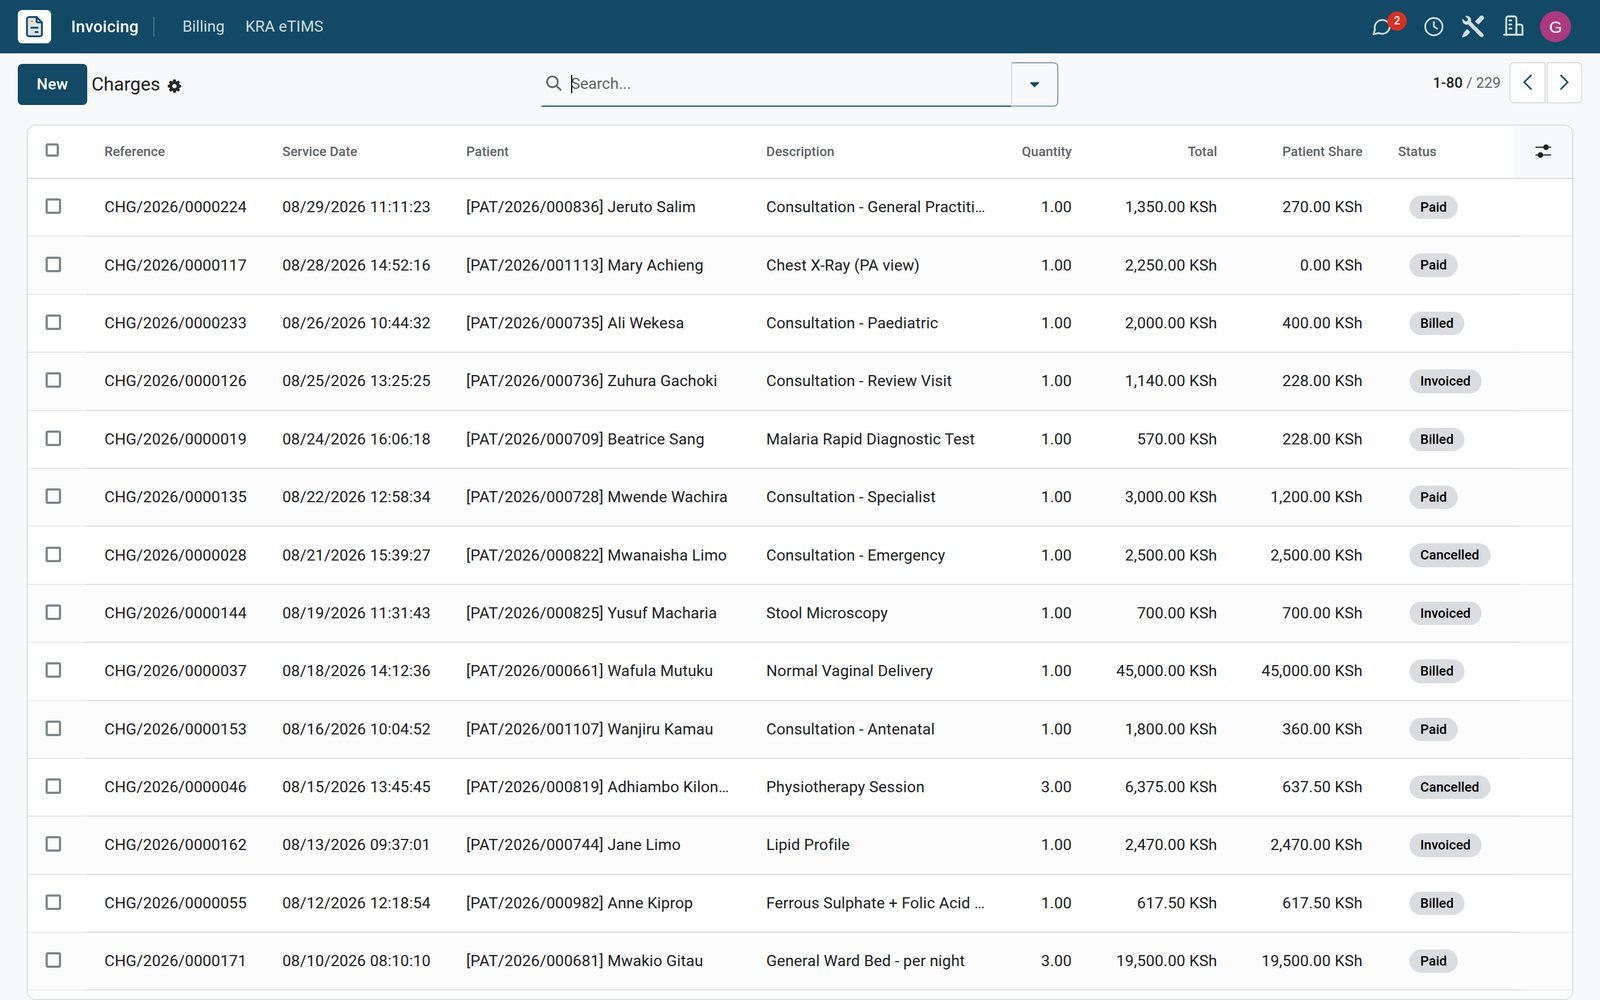Image resolution: width=1600 pixels, height=1000 pixels.
Task: Open charge CHG/2026/0000162
Action: click(175, 845)
